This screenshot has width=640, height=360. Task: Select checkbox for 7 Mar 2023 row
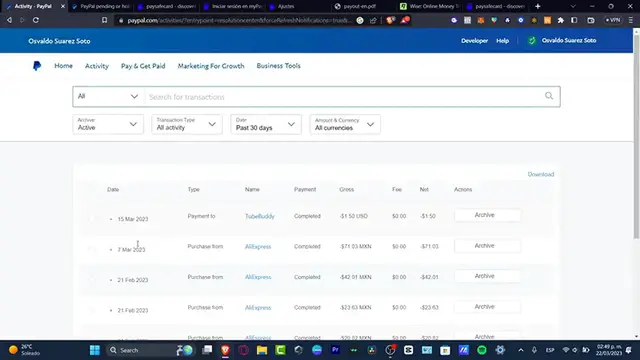tap(91, 249)
